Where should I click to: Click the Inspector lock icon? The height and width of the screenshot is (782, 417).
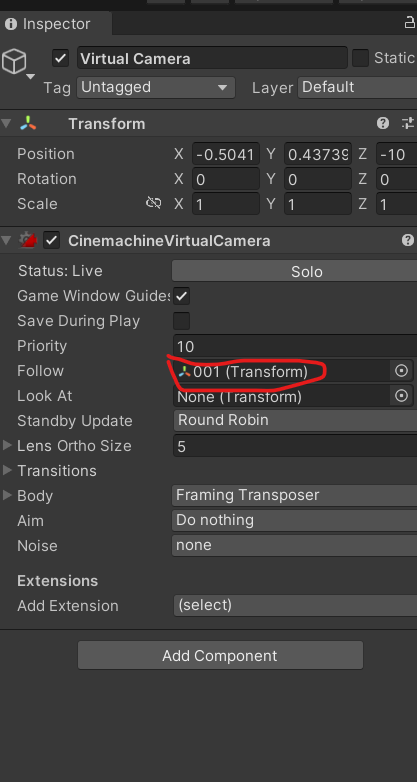[x=410, y=23]
